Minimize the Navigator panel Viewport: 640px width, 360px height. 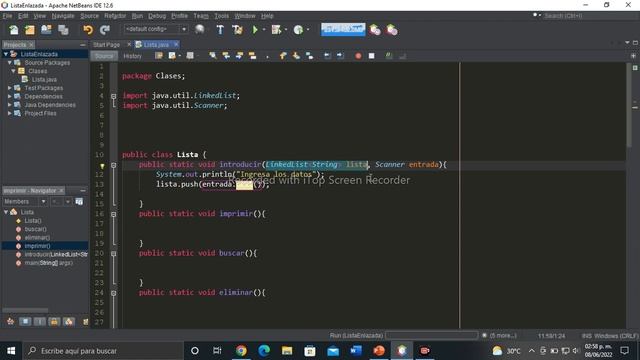83,191
